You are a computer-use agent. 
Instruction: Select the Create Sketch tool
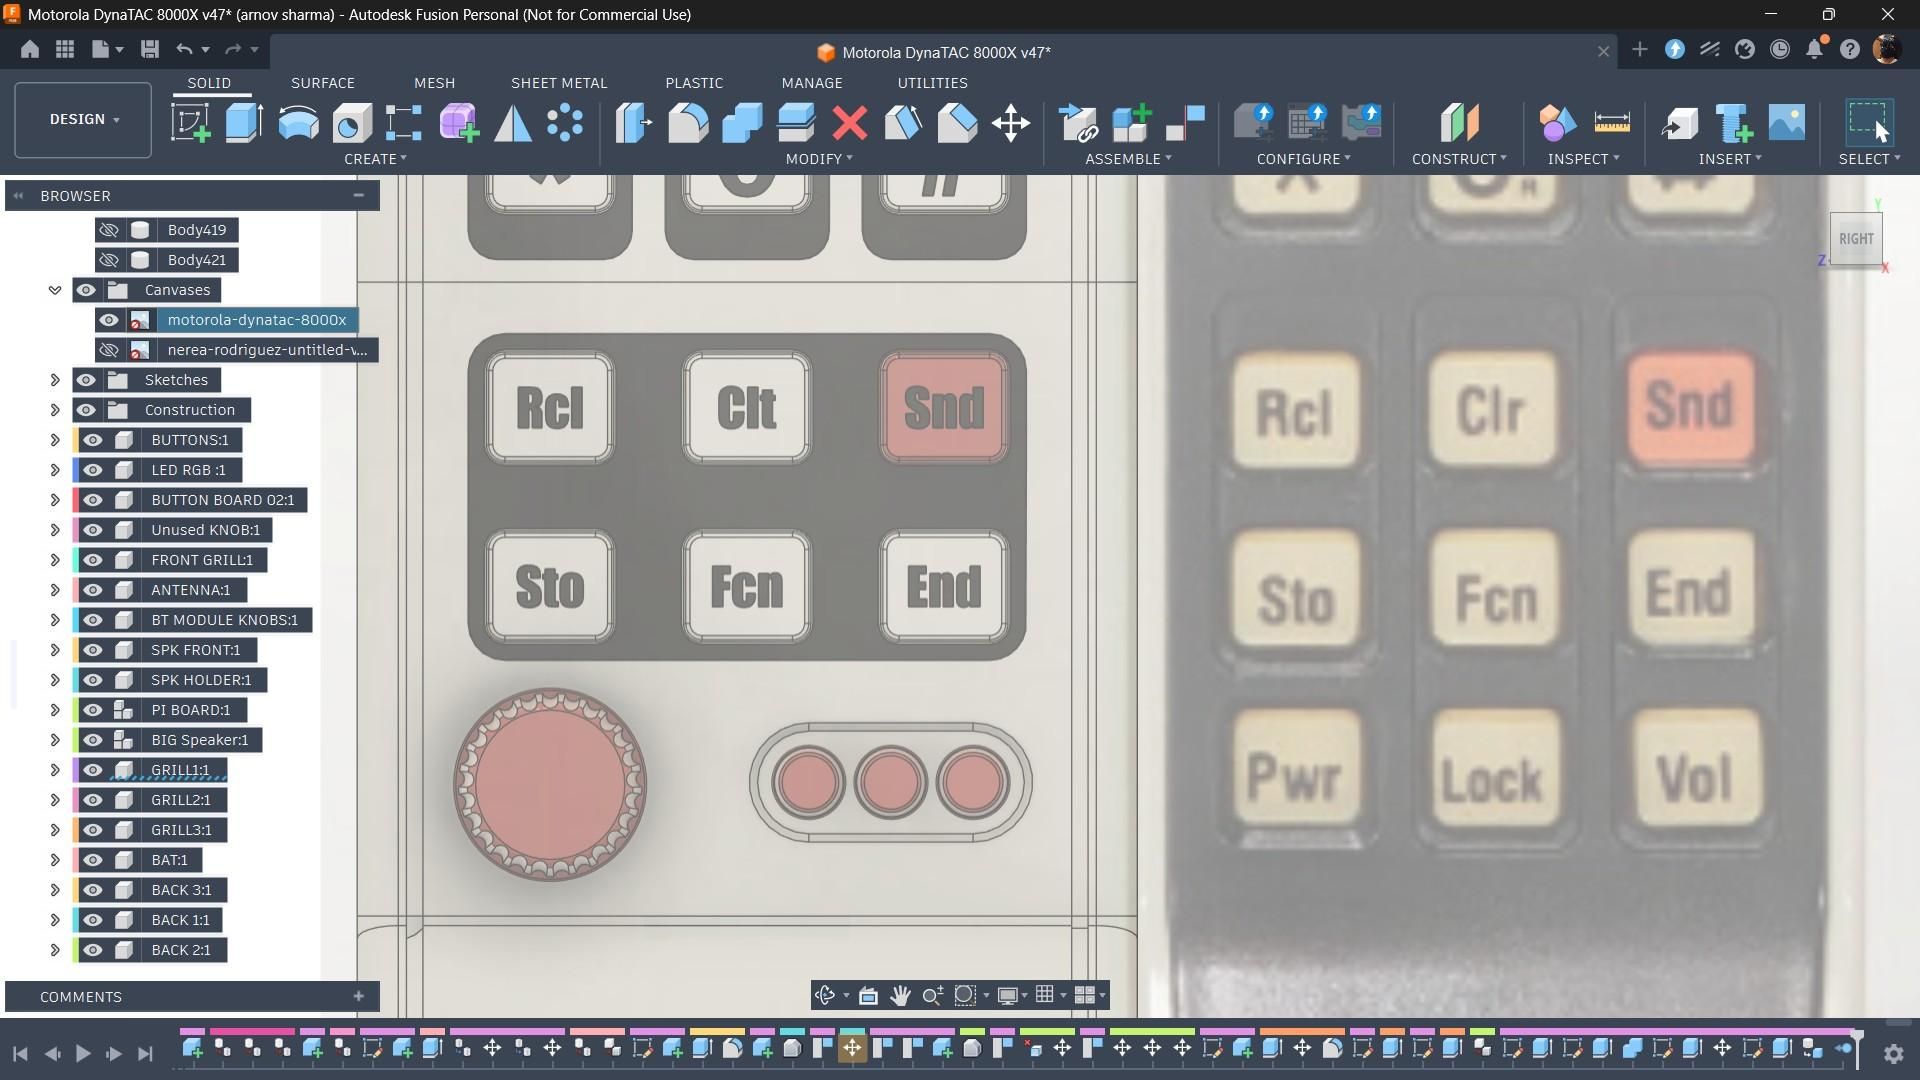click(190, 123)
